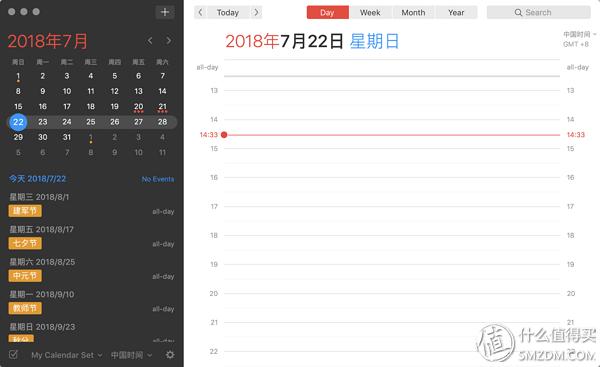Select July 31 in mini calendar
Image resolution: width=600 pixels, height=367 pixels.
pos(67,137)
